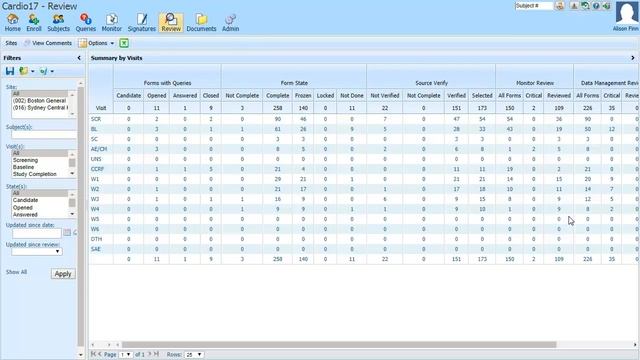The image size is (640, 360).
Task: Open the CCRF visit row link
Action: point(97,169)
